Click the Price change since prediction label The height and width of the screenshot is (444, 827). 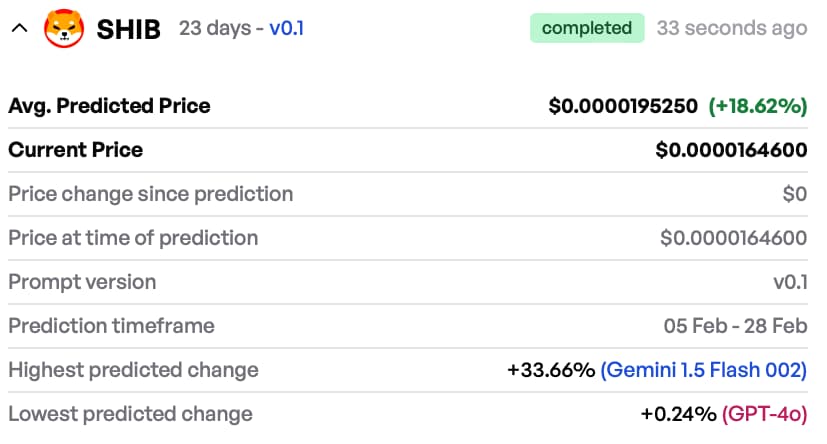[x=150, y=194]
